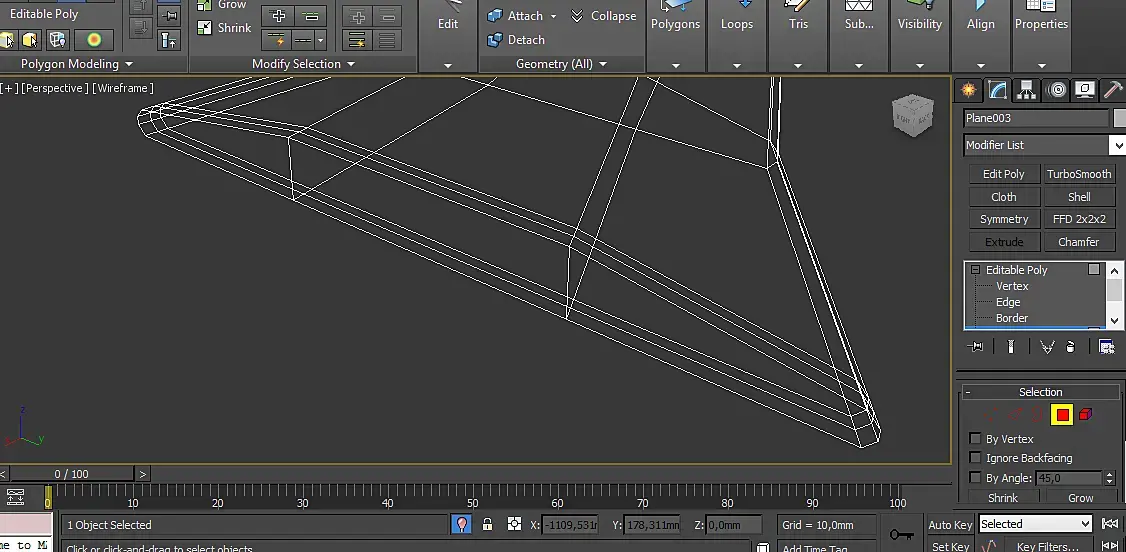Click the time slider 0 / 100 handle

(72, 474)
